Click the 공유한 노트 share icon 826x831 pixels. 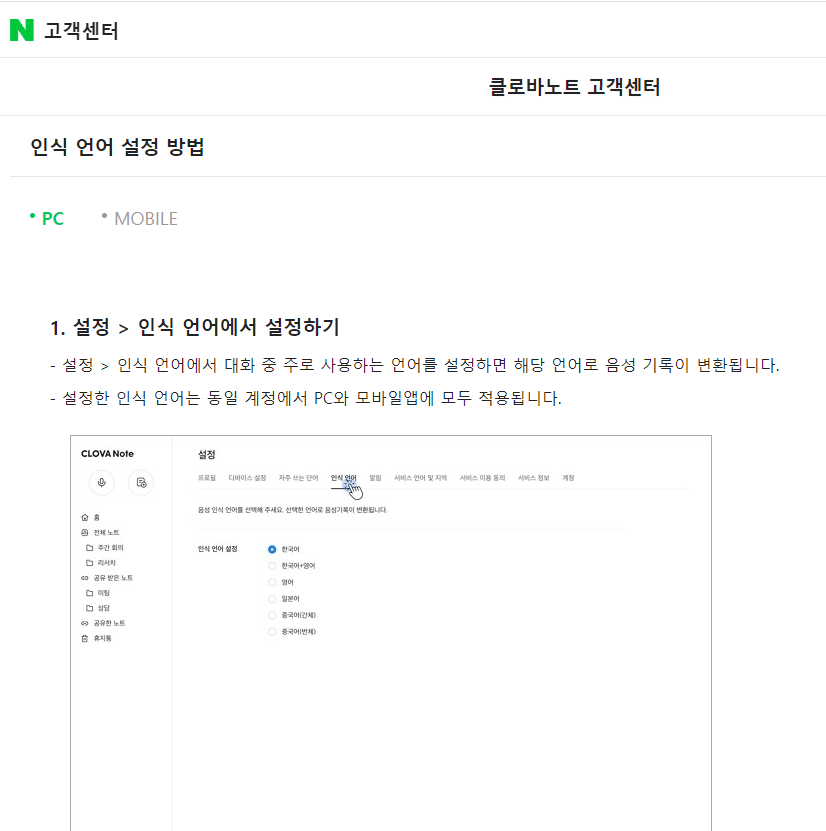[x=85, y=622]
